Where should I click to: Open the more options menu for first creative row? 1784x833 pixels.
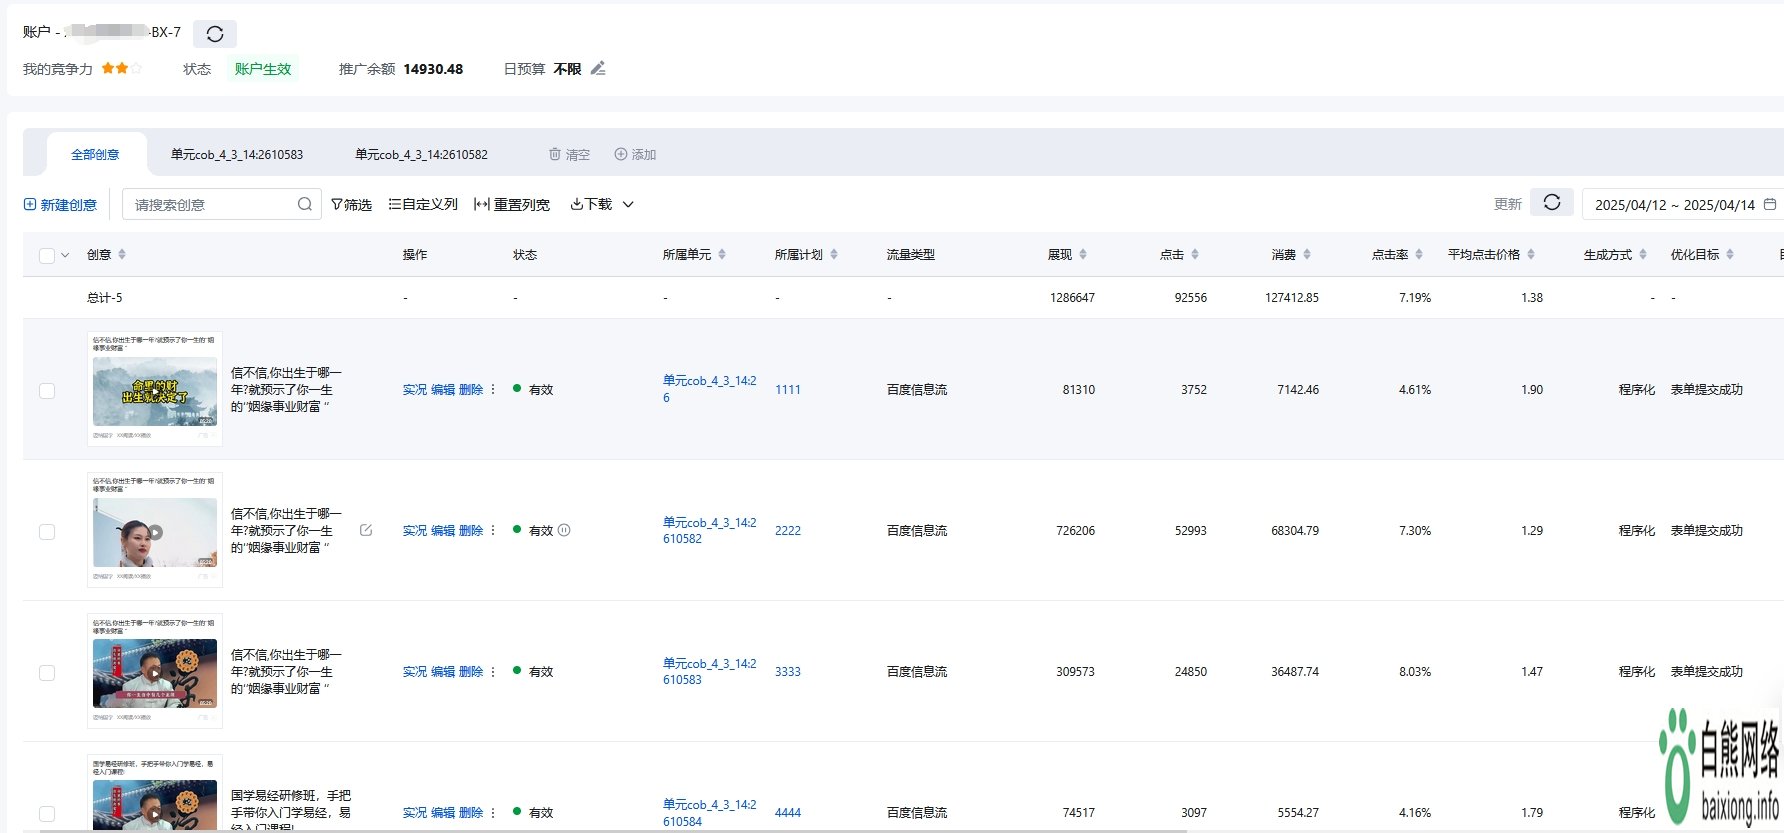click(x=493, y=390)
